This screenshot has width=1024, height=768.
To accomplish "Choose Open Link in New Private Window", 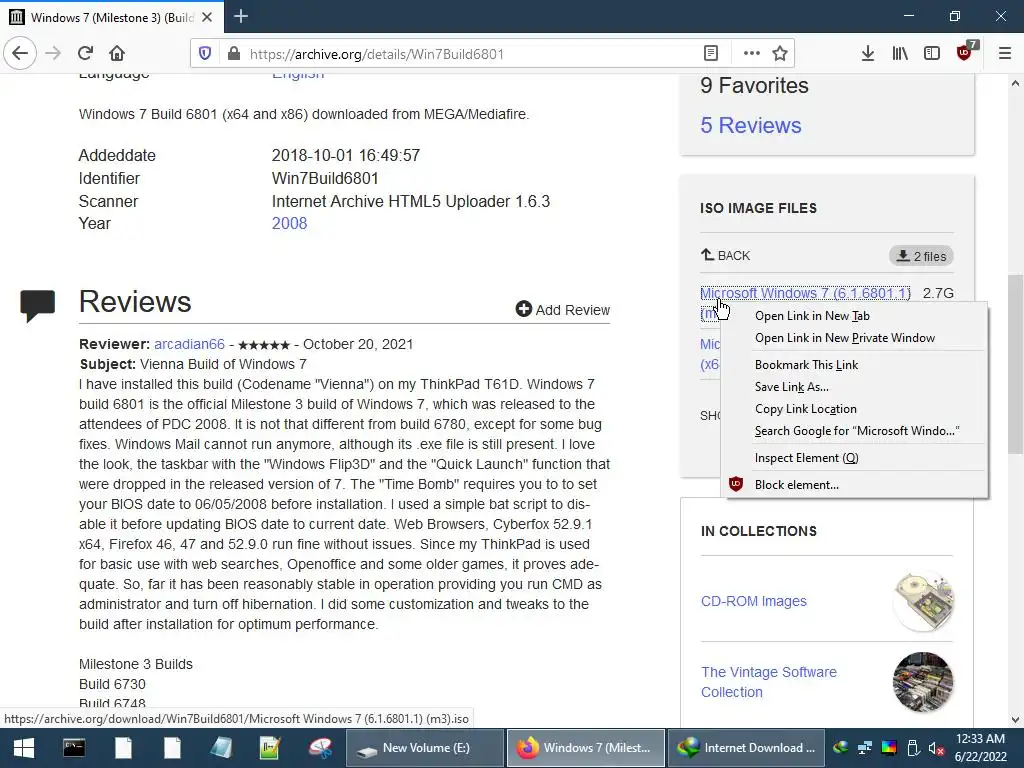I will point(845,338).
